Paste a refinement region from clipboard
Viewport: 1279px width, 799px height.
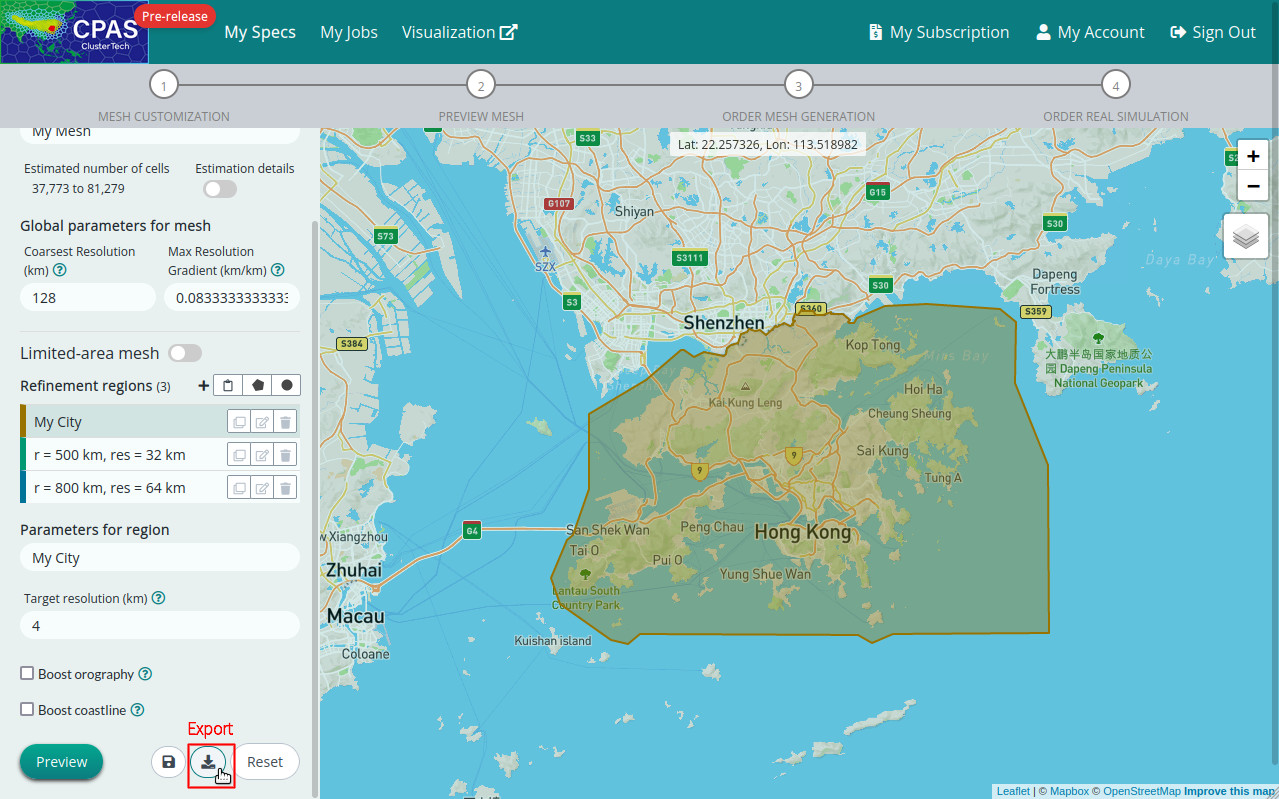[x=228, y=385]
